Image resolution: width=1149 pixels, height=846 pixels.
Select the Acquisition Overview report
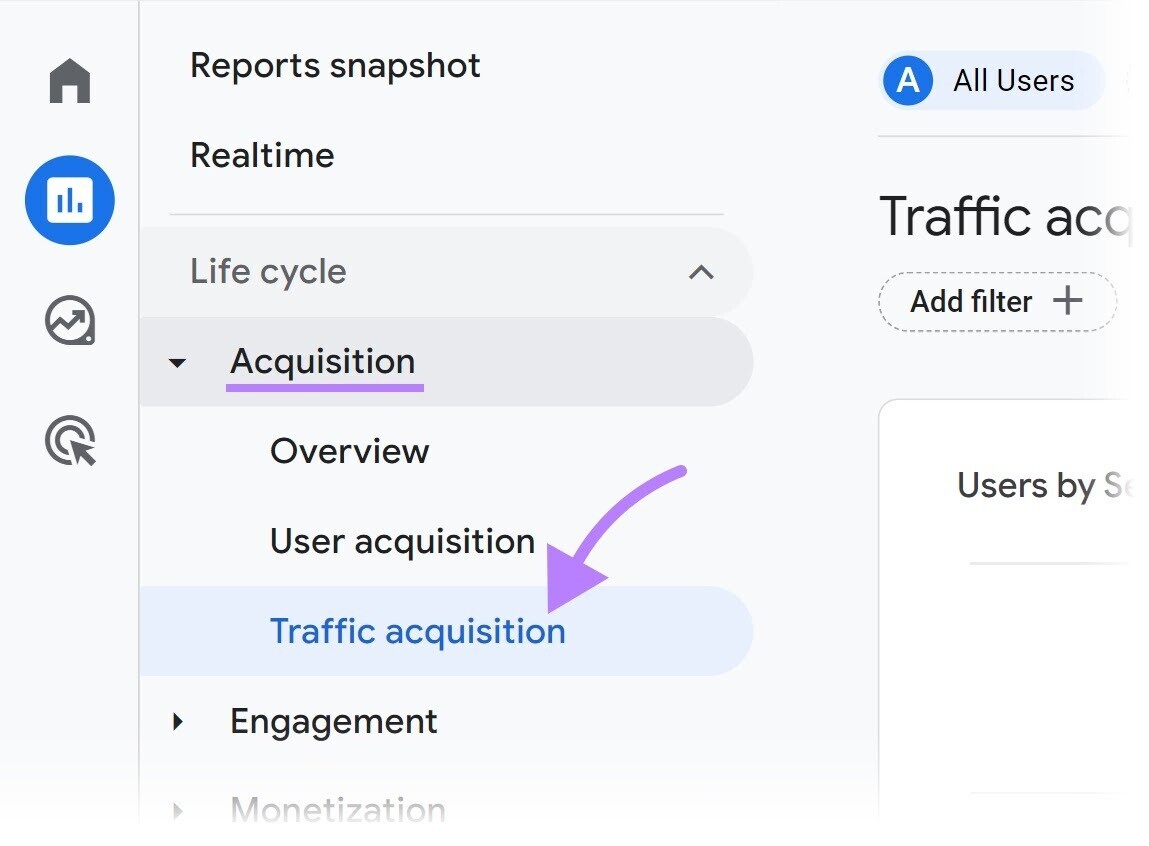tap(348, 451)
